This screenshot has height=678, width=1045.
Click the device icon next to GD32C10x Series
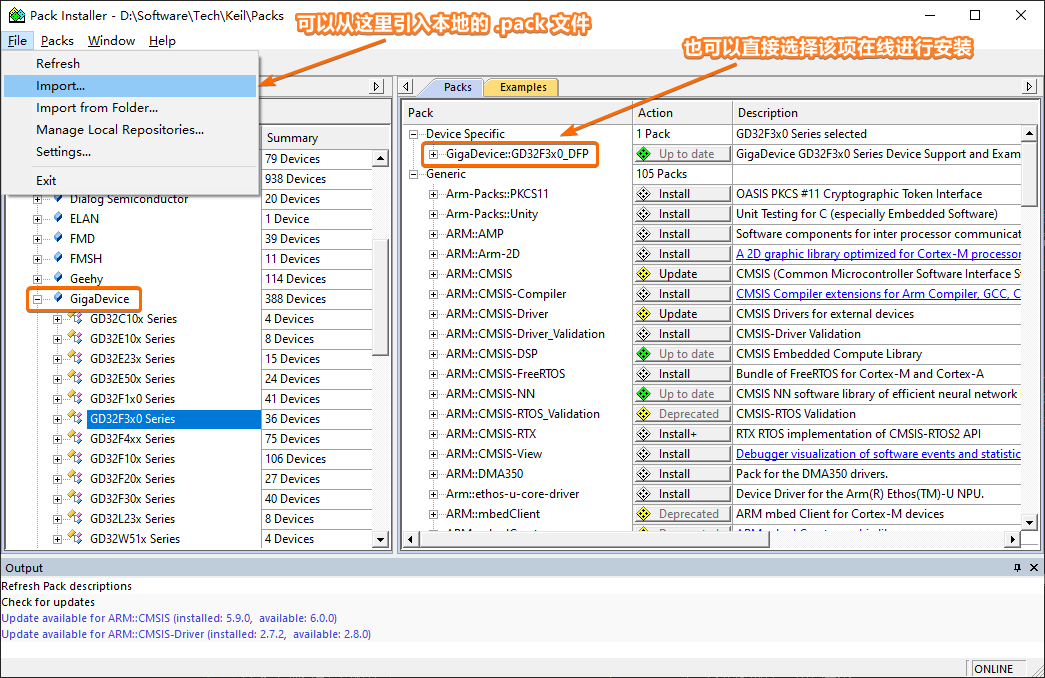tap(76, 318)
